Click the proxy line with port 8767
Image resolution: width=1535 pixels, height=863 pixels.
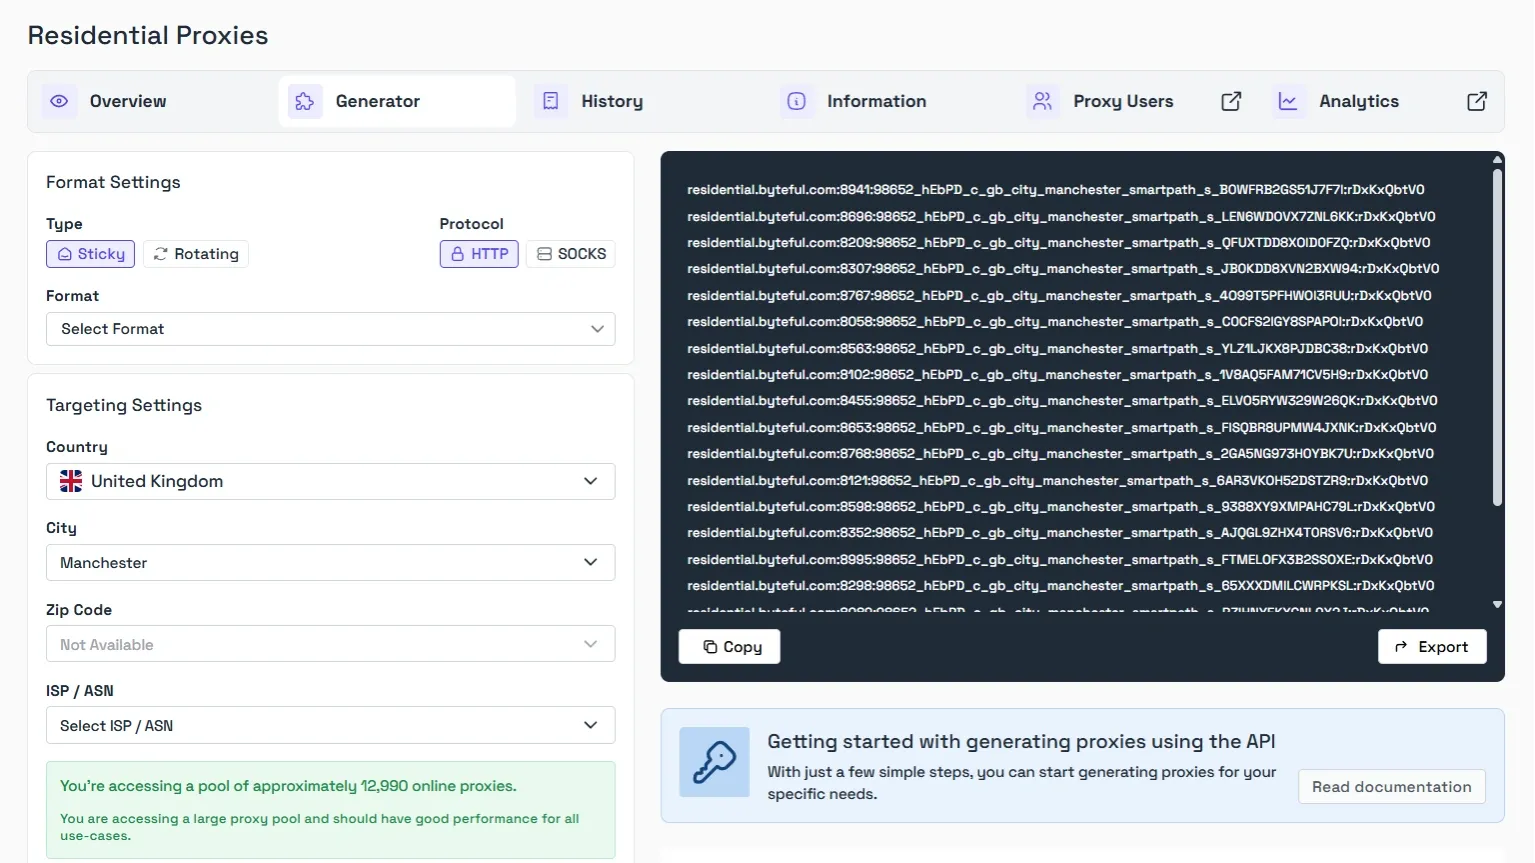pyautogui.click(x=1059, y=296)
